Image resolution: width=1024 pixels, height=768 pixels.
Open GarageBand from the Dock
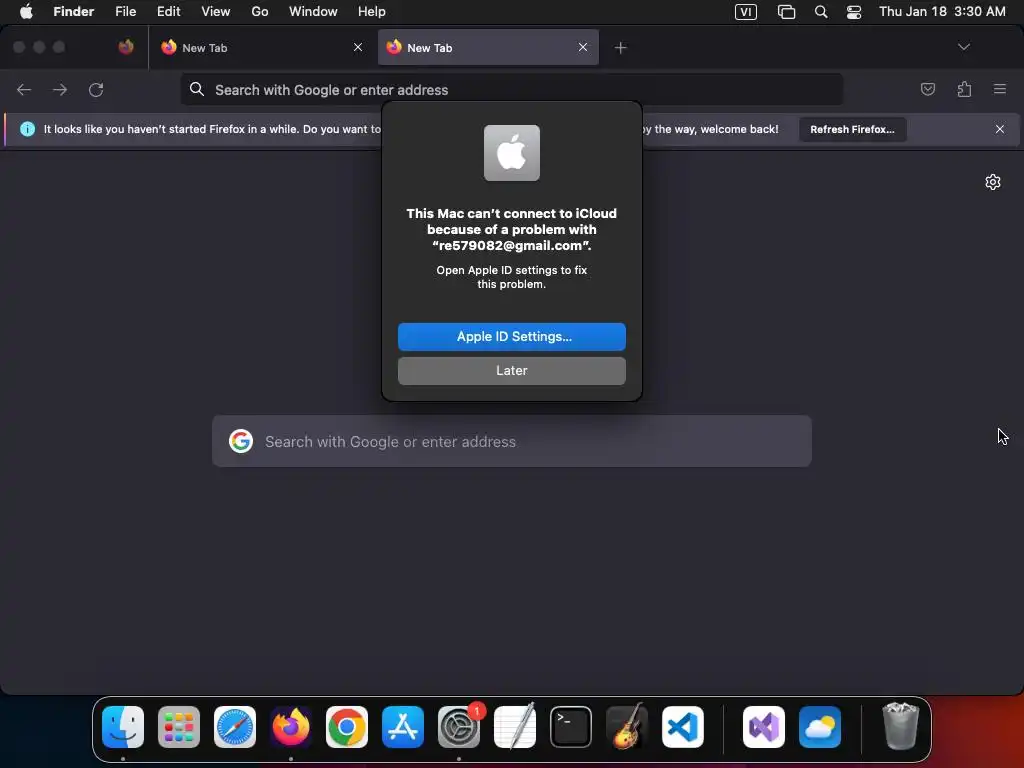(x=627, y=726)
